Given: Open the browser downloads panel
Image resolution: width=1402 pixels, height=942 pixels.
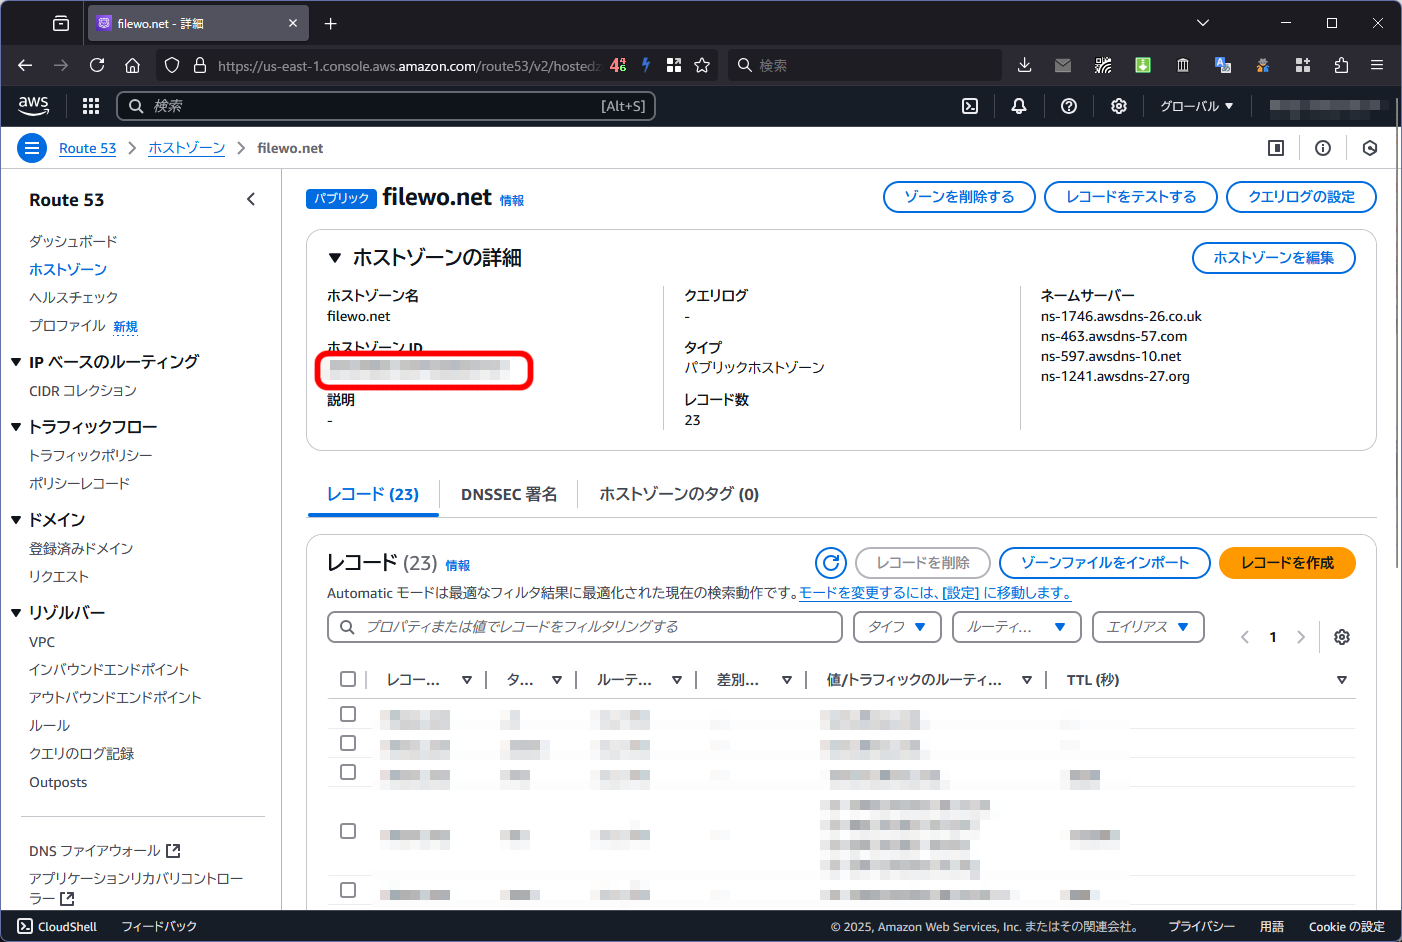Looking at the screenshot, I should click(1024, 65).
